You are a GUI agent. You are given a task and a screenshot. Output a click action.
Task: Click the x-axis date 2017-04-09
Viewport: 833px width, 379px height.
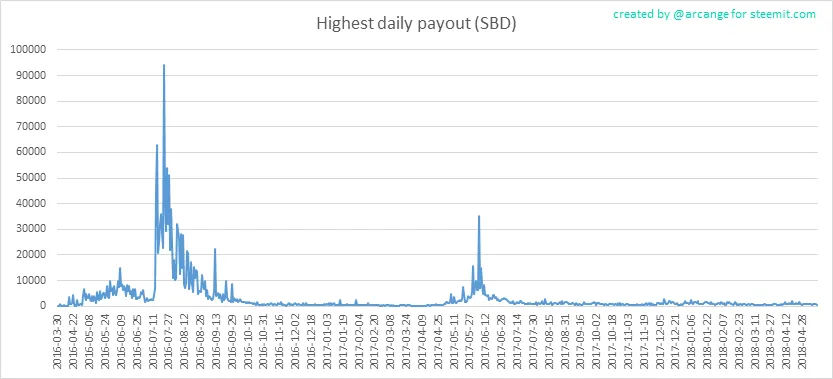coord(421,341)
